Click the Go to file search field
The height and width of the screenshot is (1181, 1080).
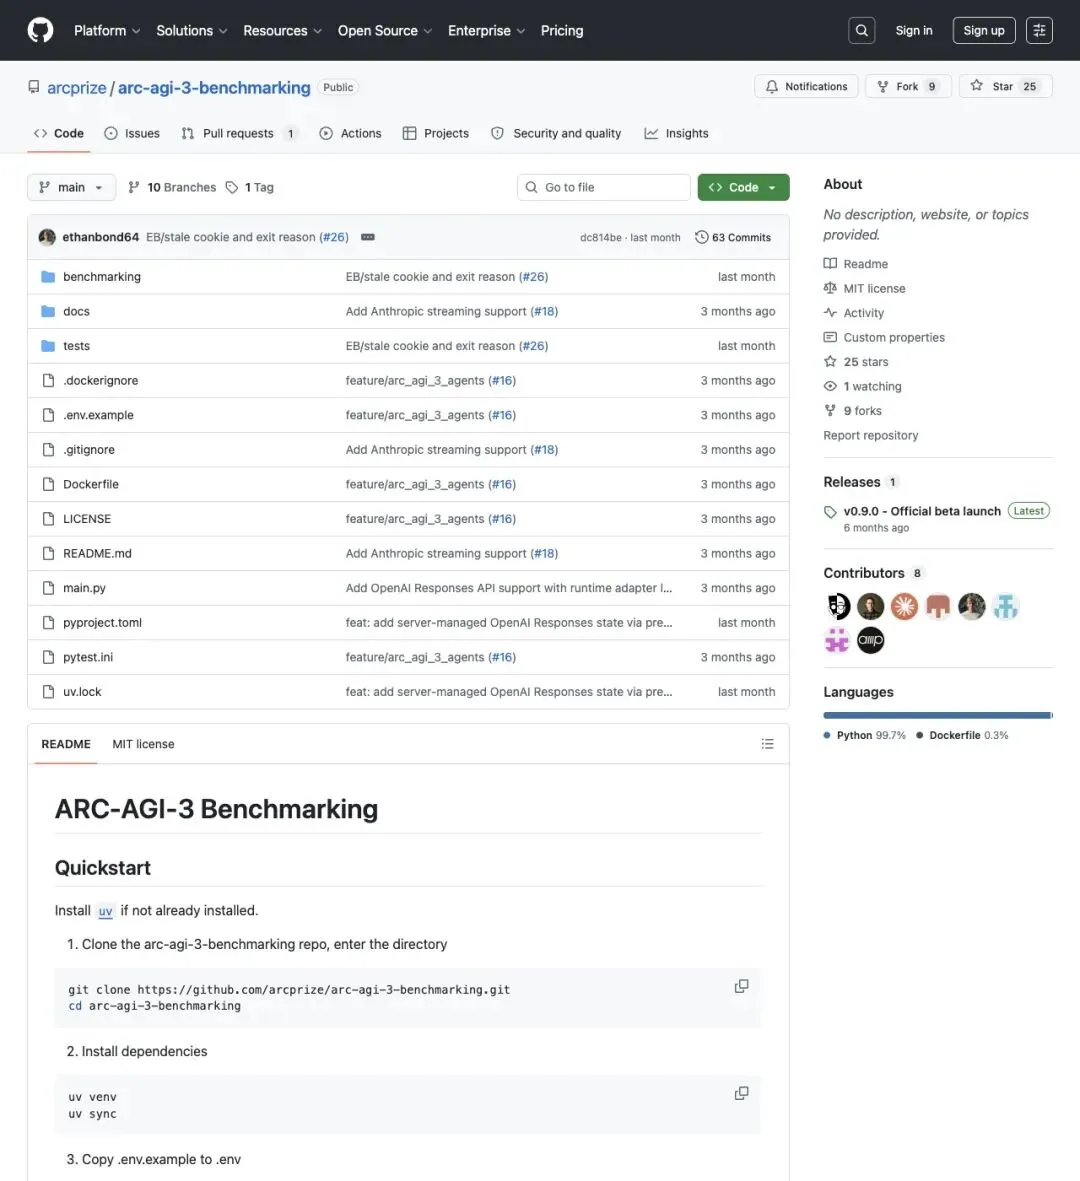[604, 187]
